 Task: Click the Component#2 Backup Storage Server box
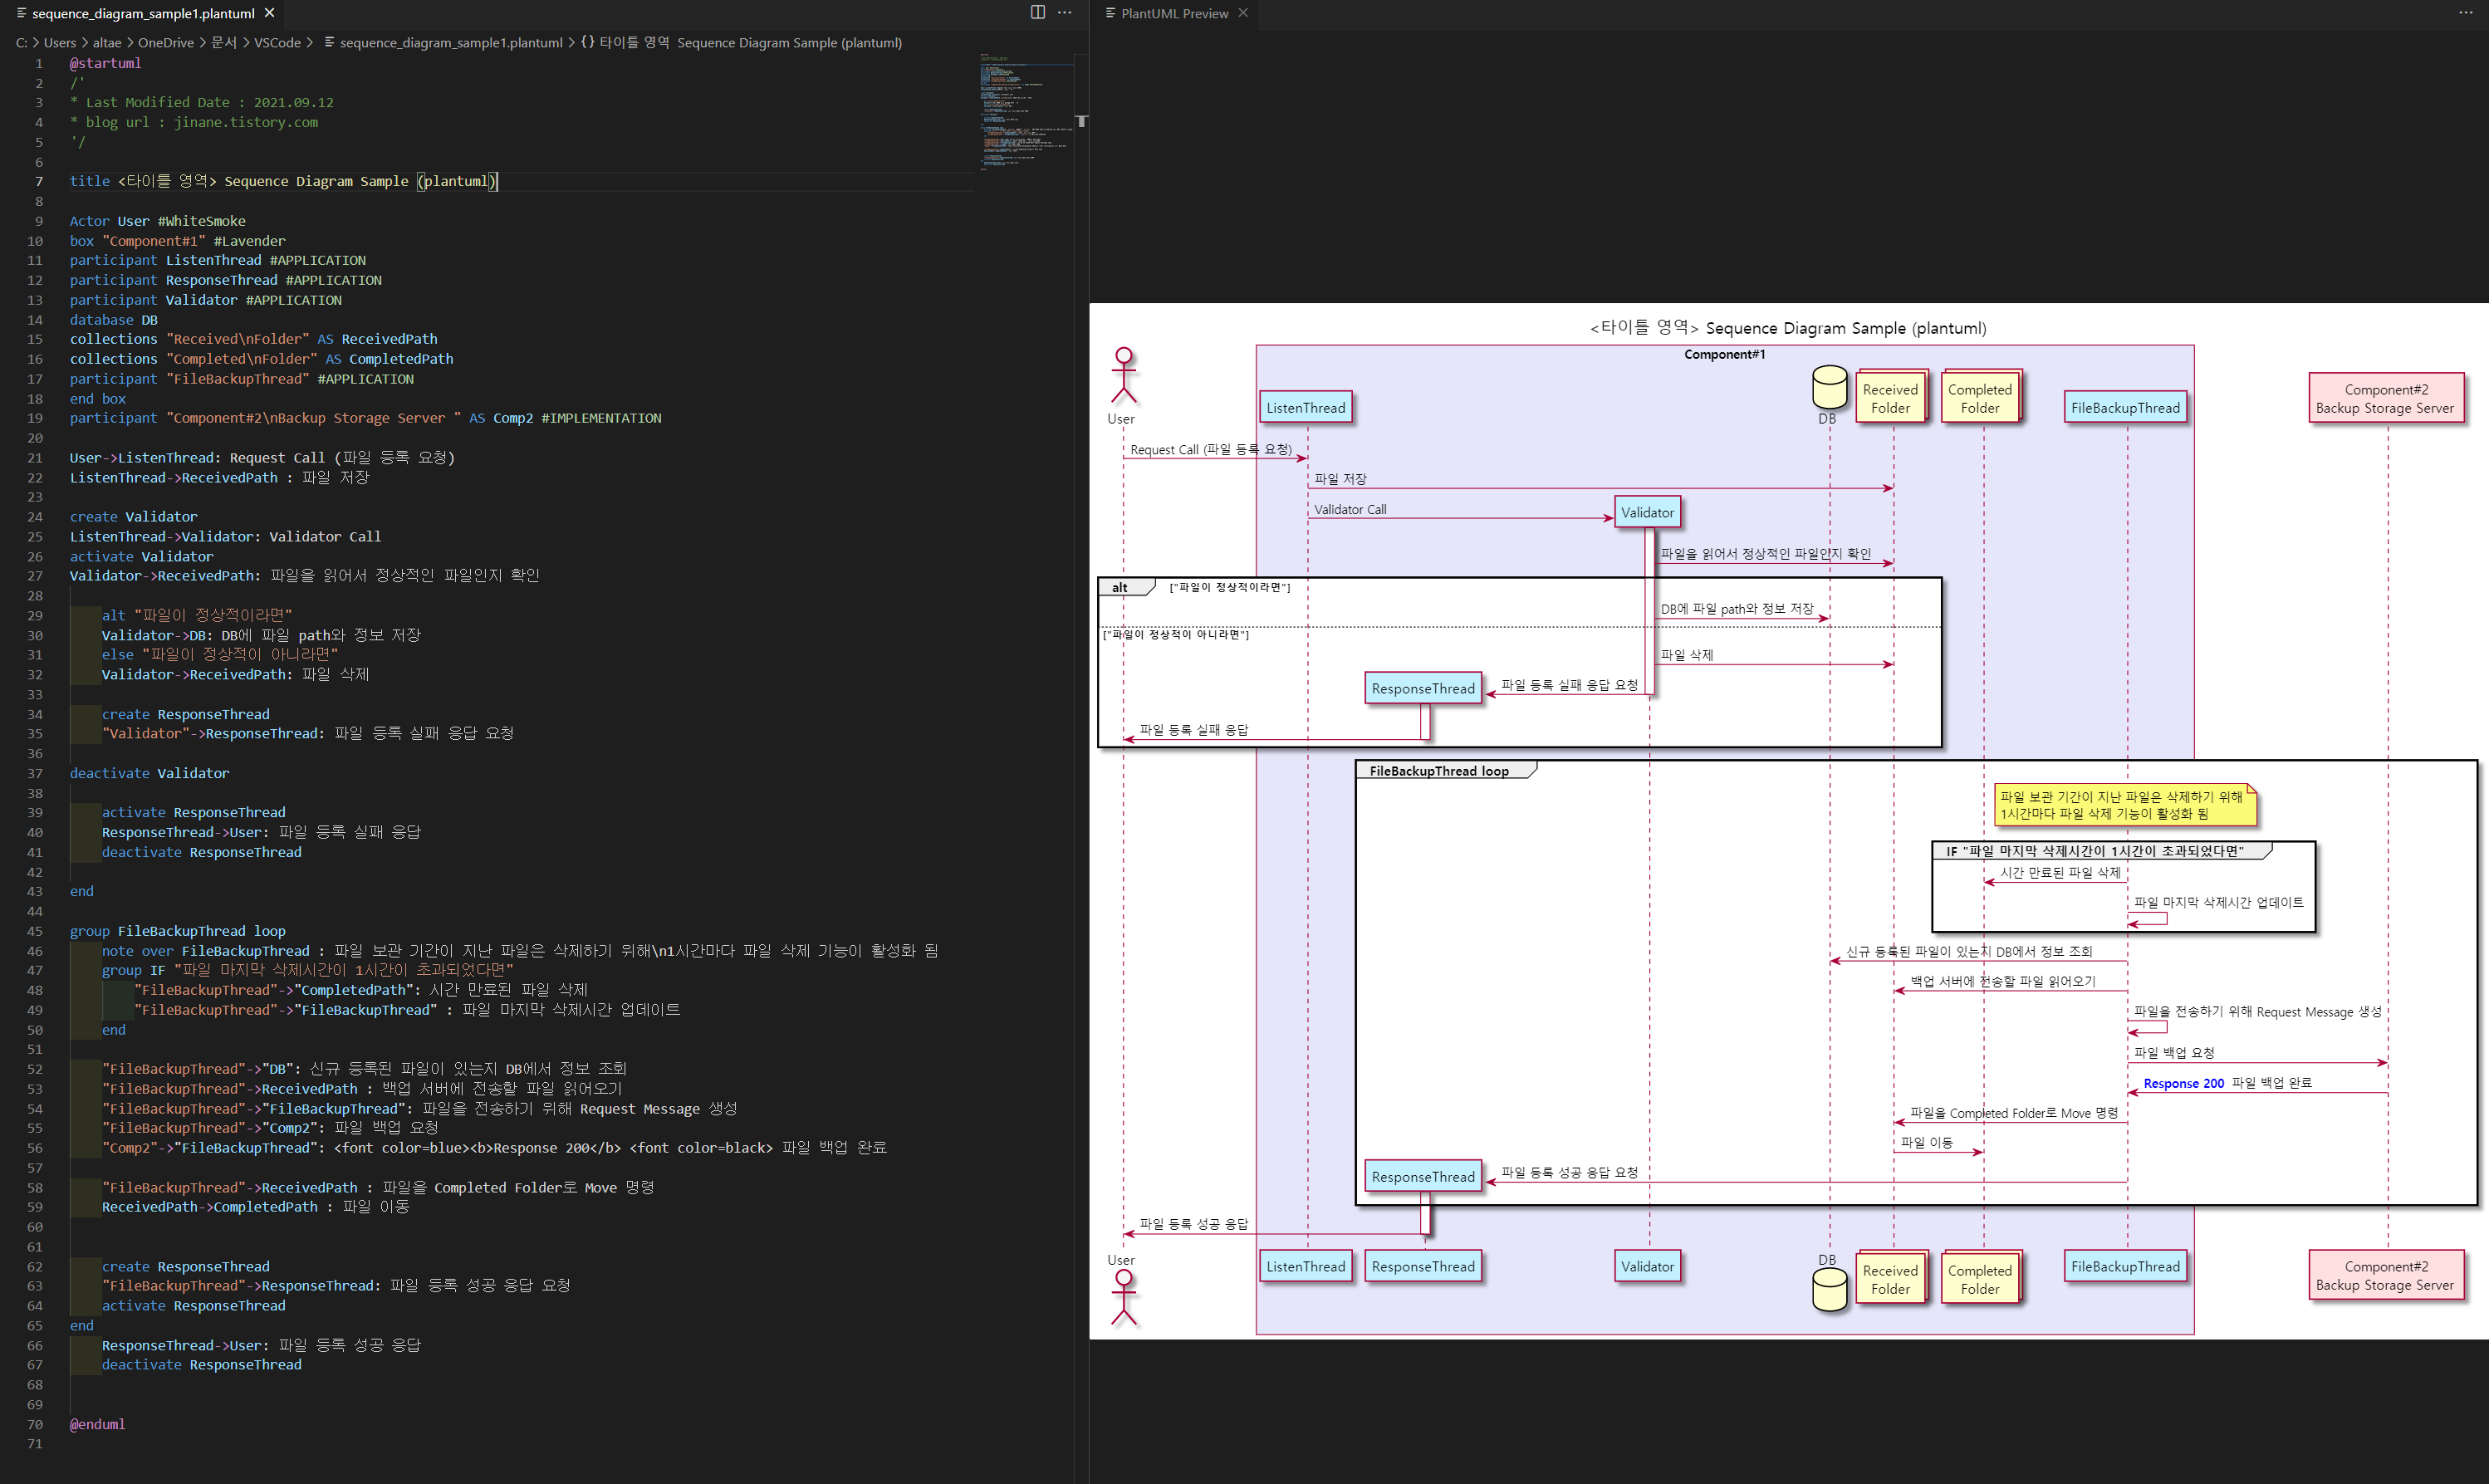2385,399
